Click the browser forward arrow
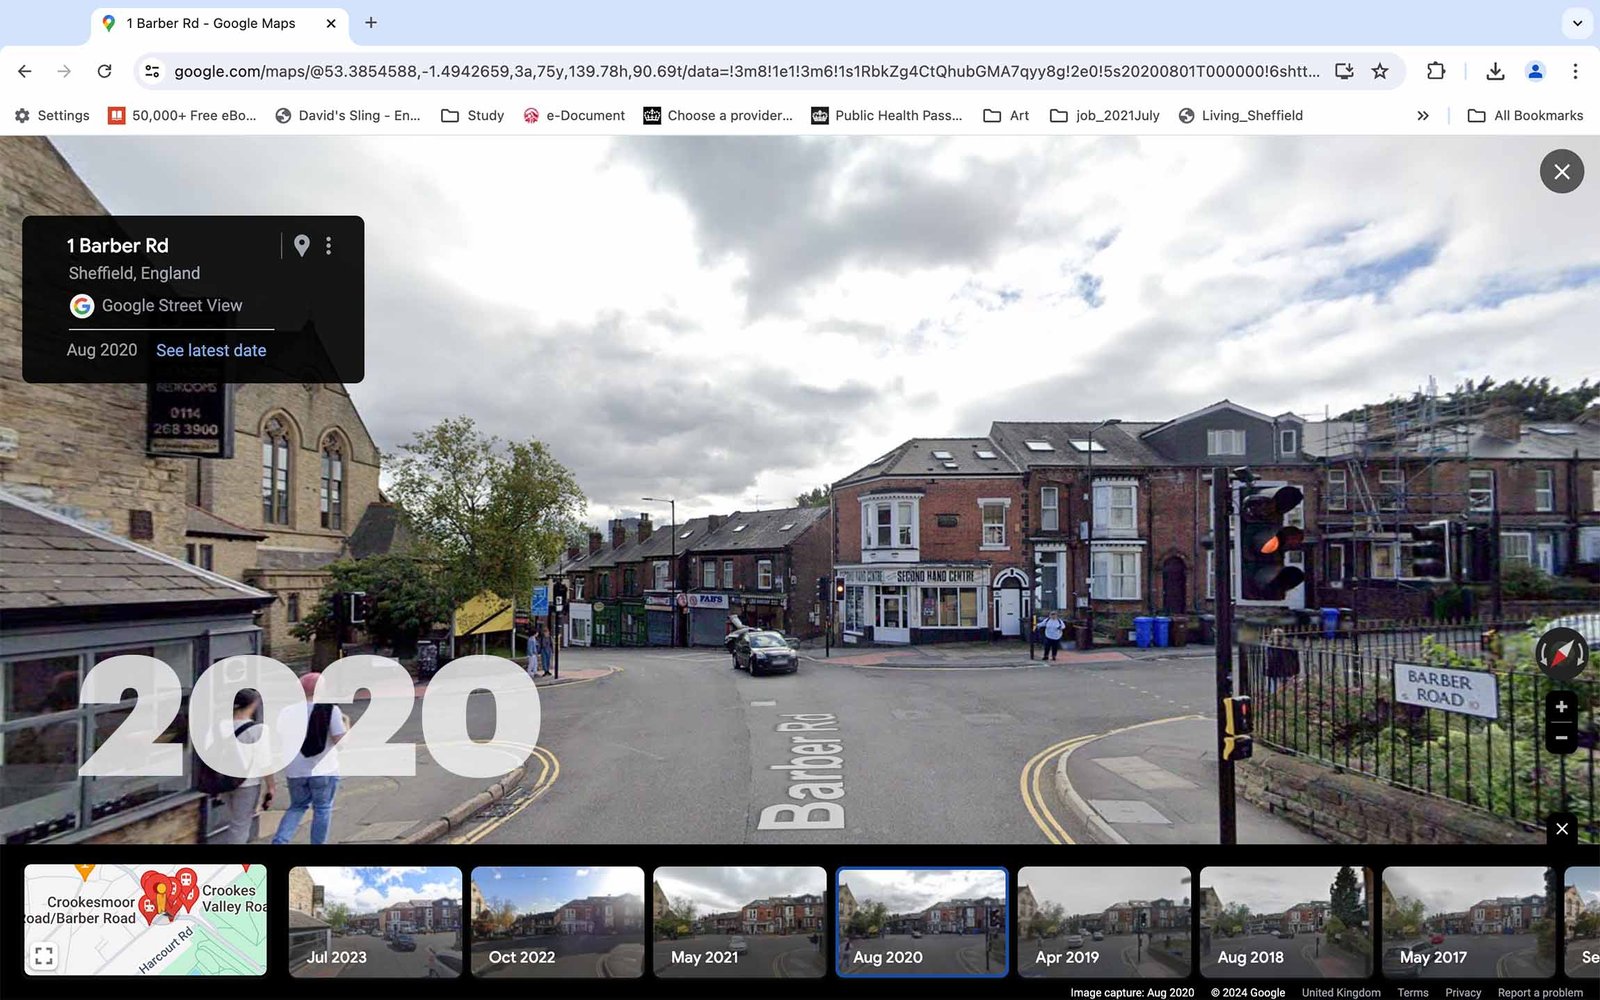 pyautogui.click(x=64, y=71)
